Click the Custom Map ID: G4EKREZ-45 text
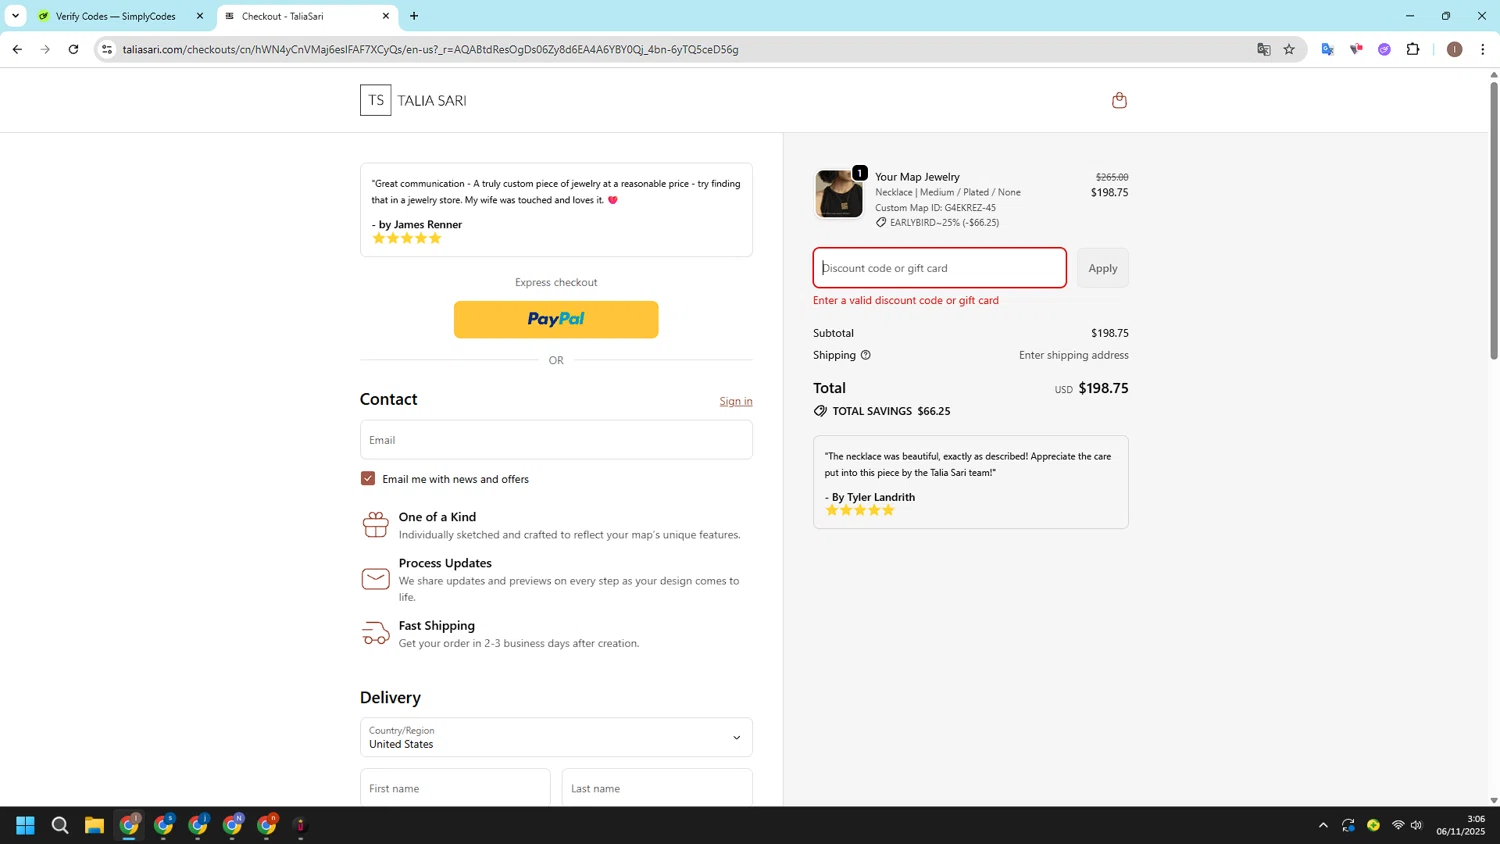 tap(935, 208)
